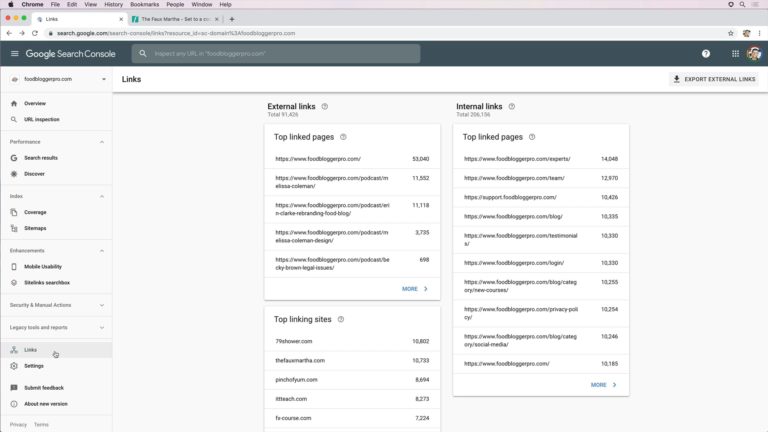Click the Submit feedback icon
The image size is (768, 432).
pos(14,387)
